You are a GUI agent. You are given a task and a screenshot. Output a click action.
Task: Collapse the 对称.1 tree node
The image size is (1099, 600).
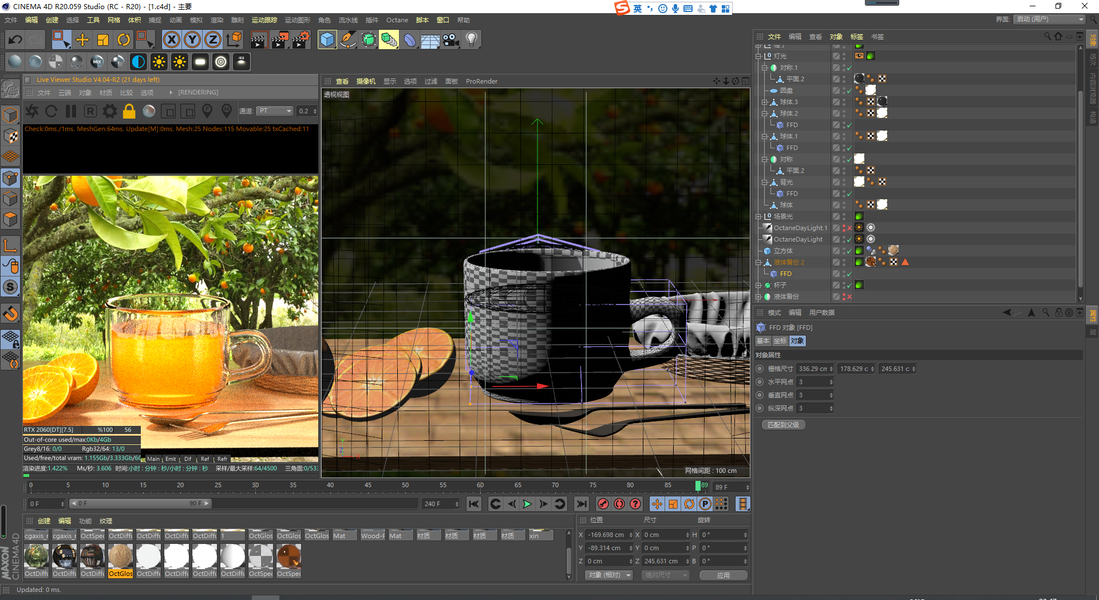(765, 68)
